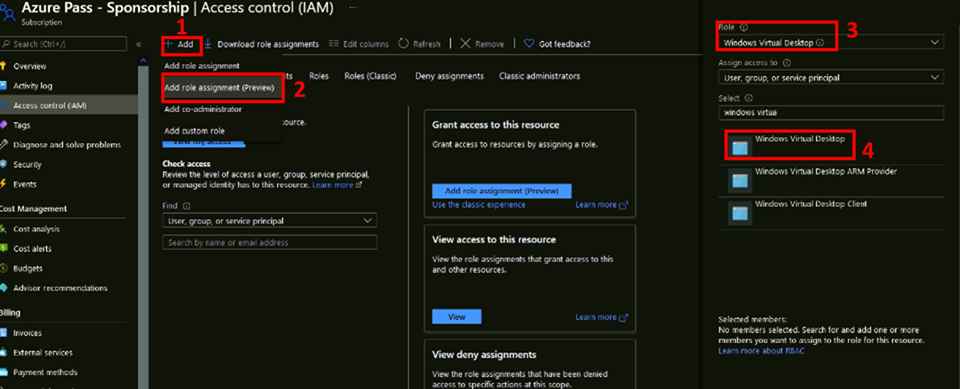Open the Overview sidebar item icon
The height and width of the screenshot is (389, 960).
tap(3, 66)
